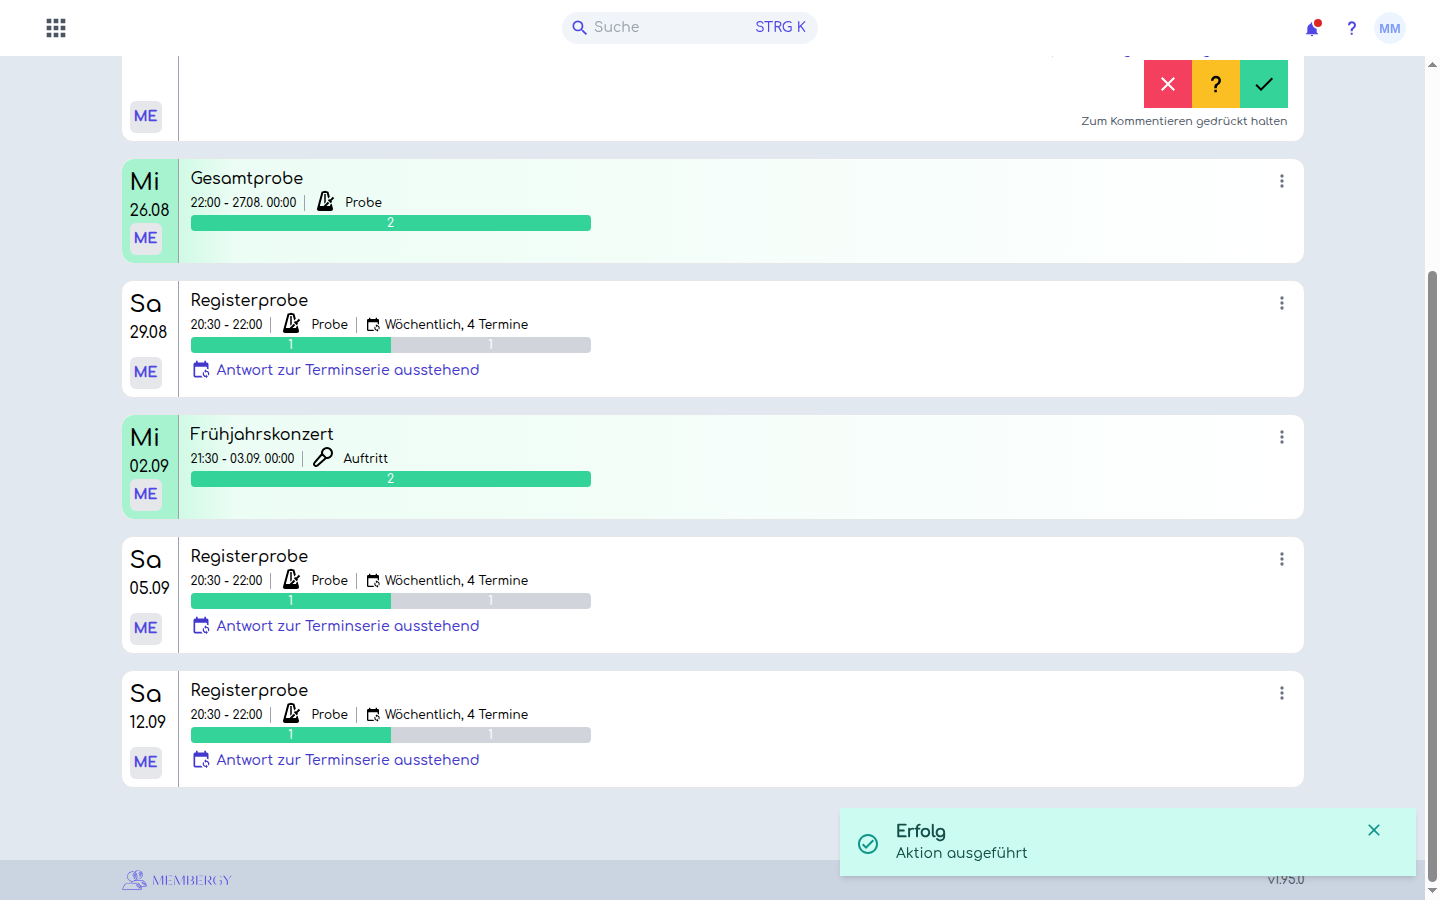Open the three-dot menu for Registerprobe 12.09

(1282, 693)
